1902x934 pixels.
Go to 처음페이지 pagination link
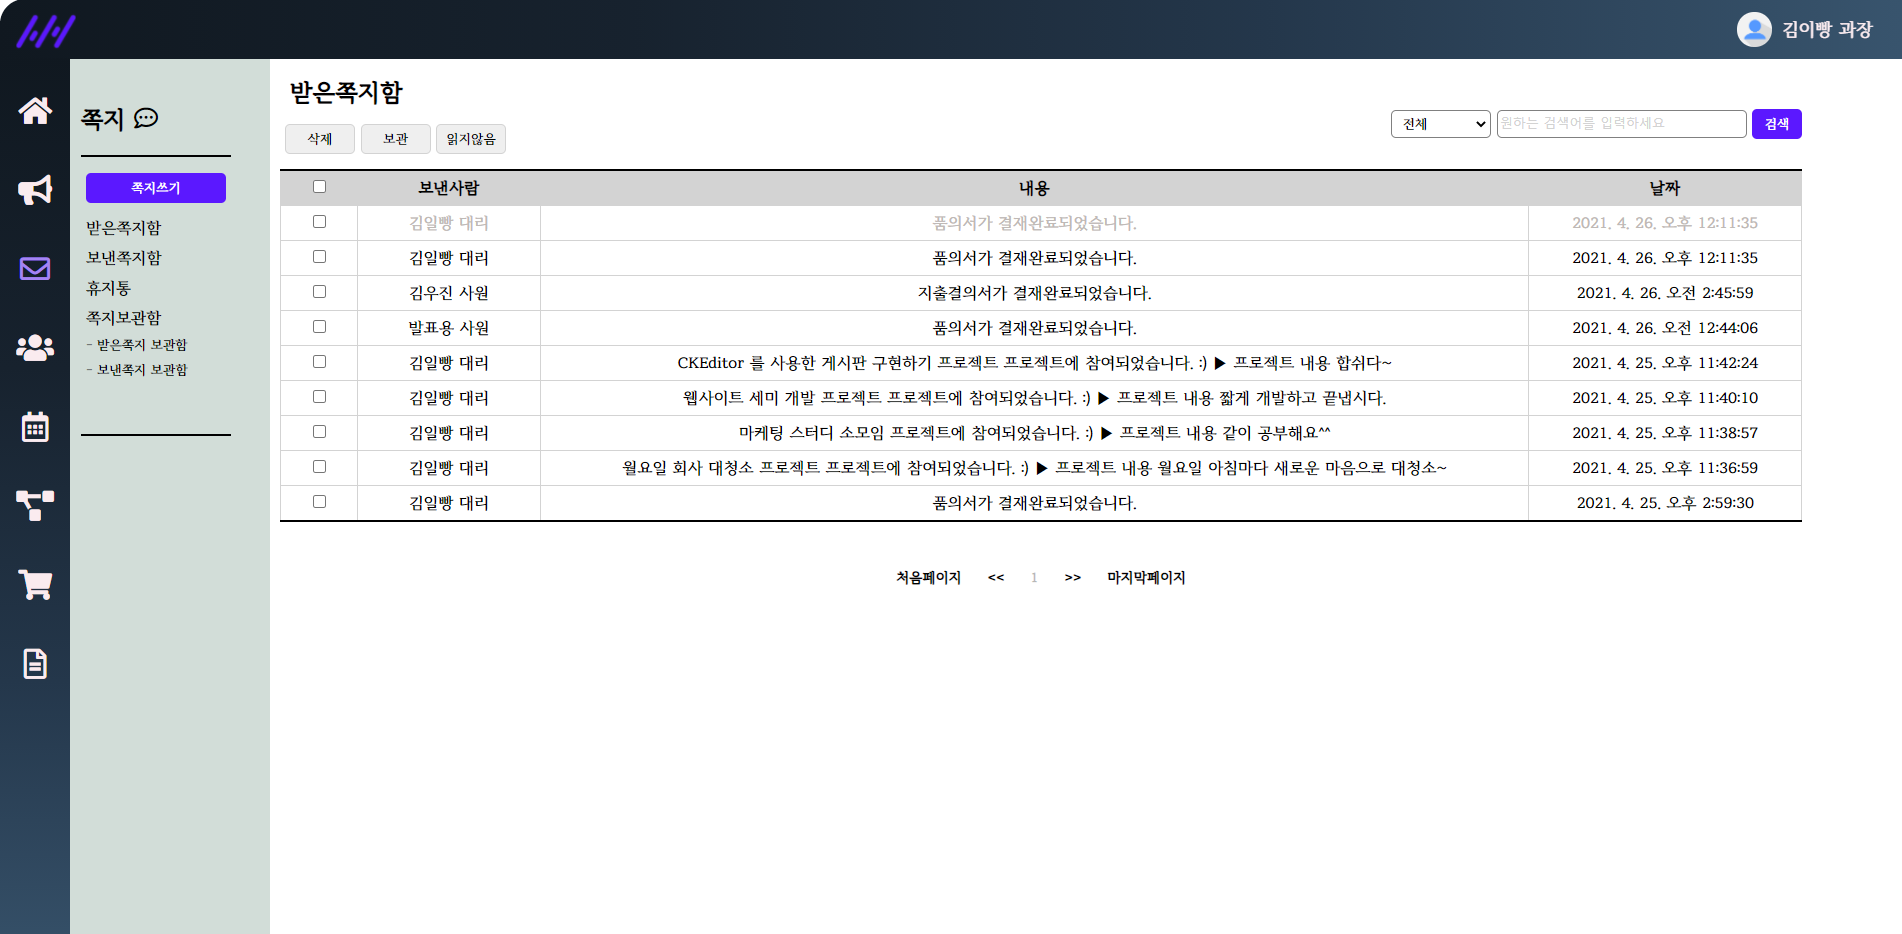928,578
